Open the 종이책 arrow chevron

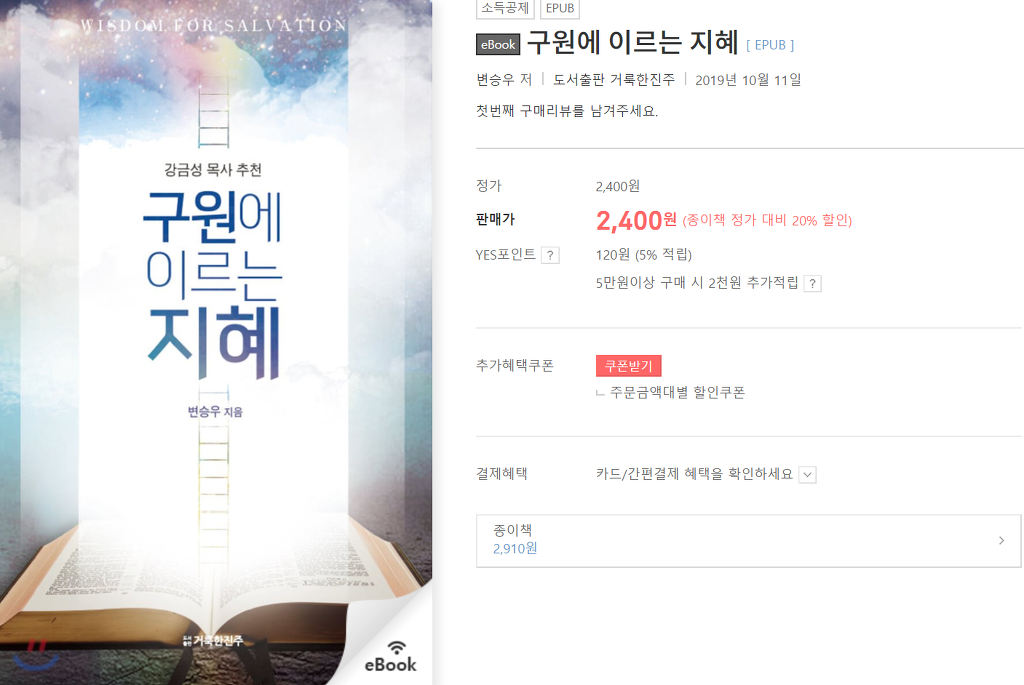(x=1001, y=540)
